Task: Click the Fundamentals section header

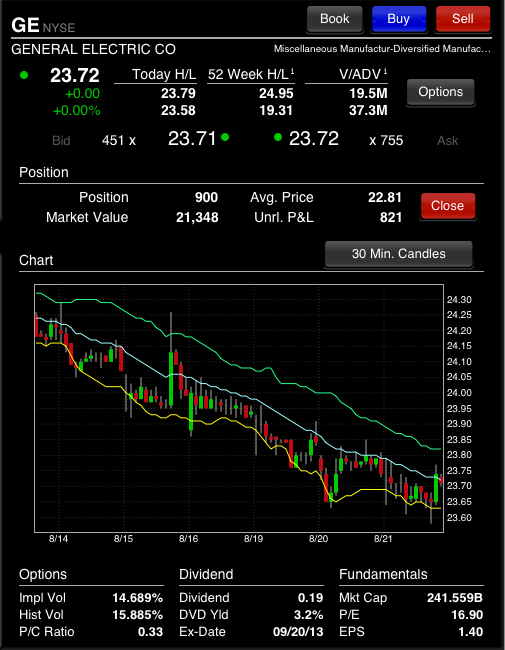Action: (383, 575)
